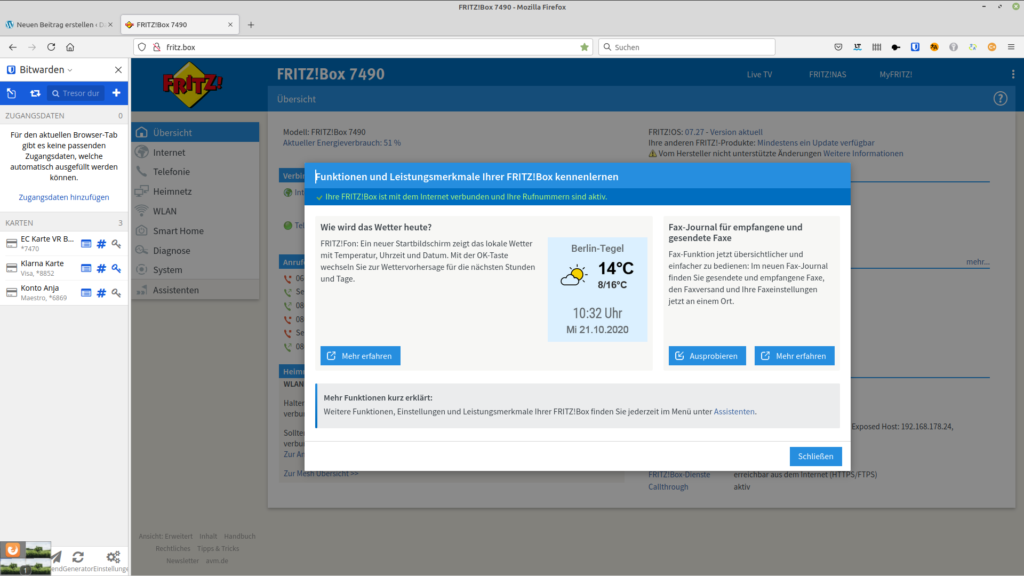
Task: Click the 'Aktueller Energieverbrauch: 51 %' link
Action: pos(342,143)
